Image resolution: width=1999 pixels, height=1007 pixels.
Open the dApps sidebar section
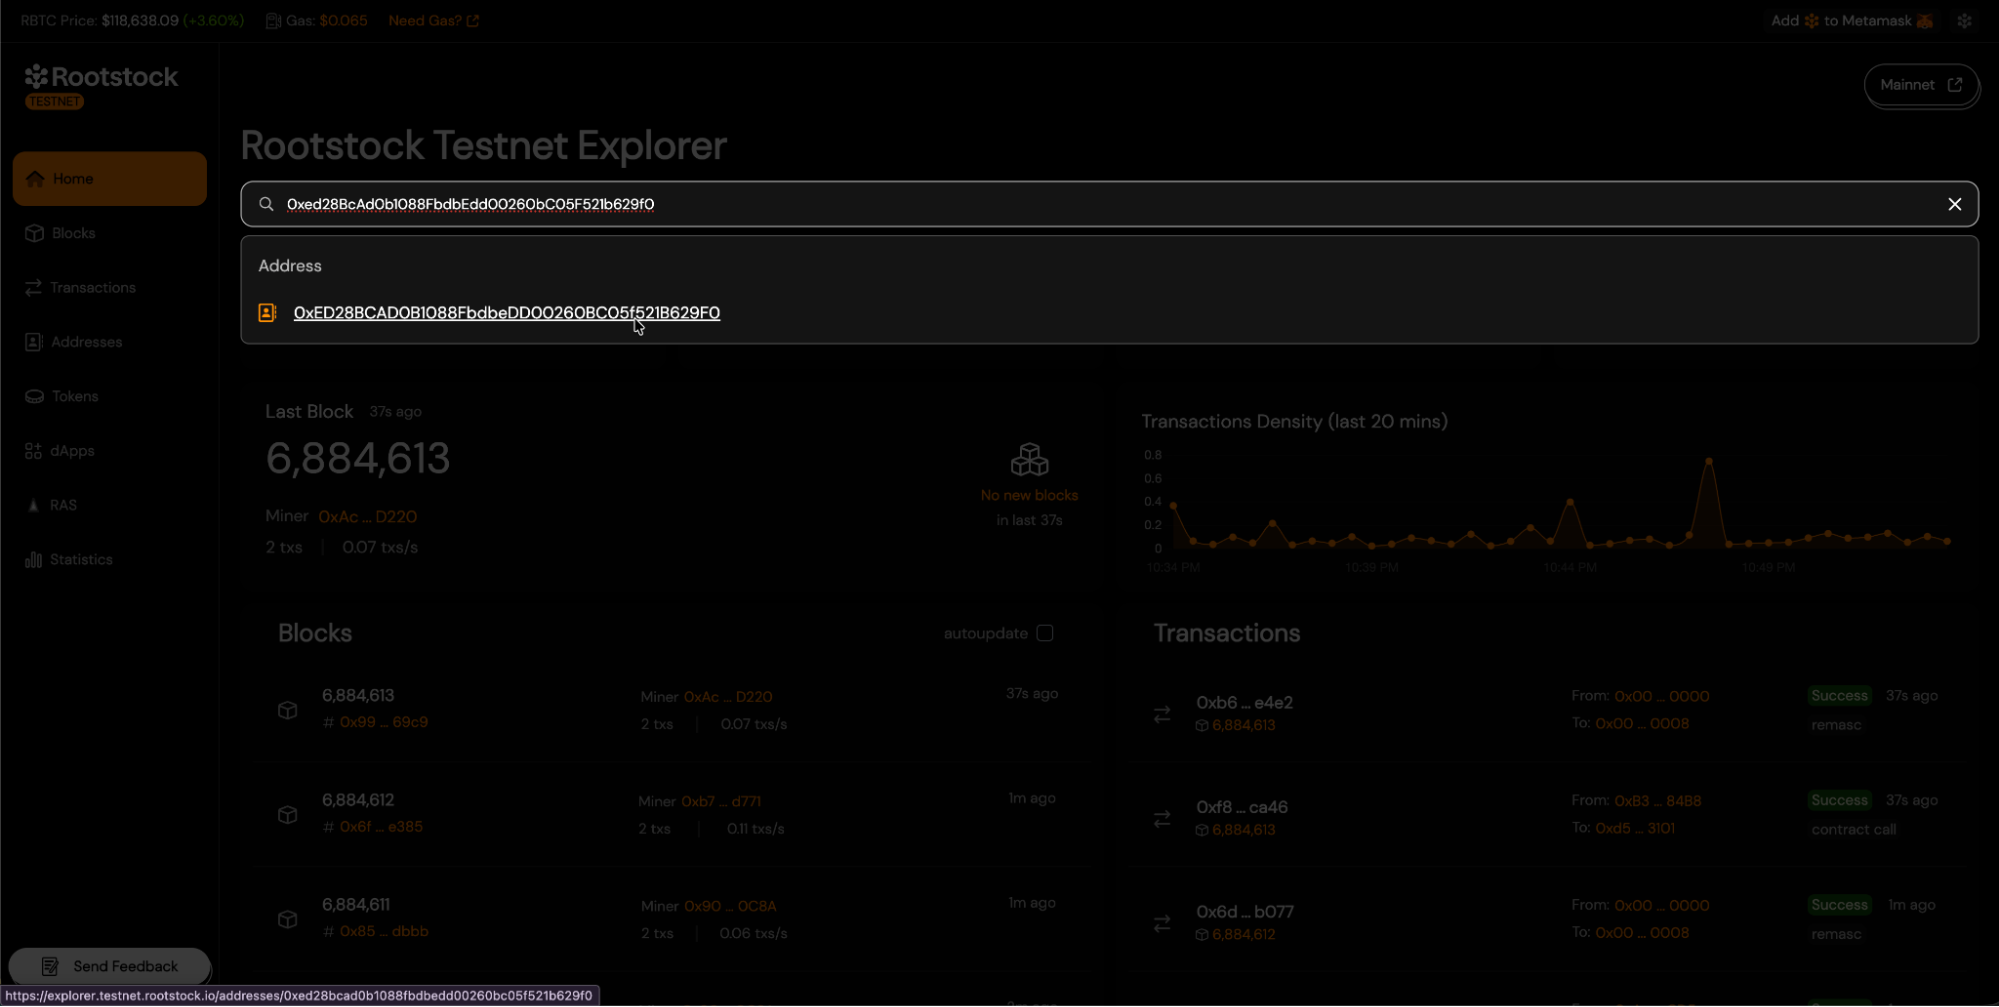click(x=72, y=451)
